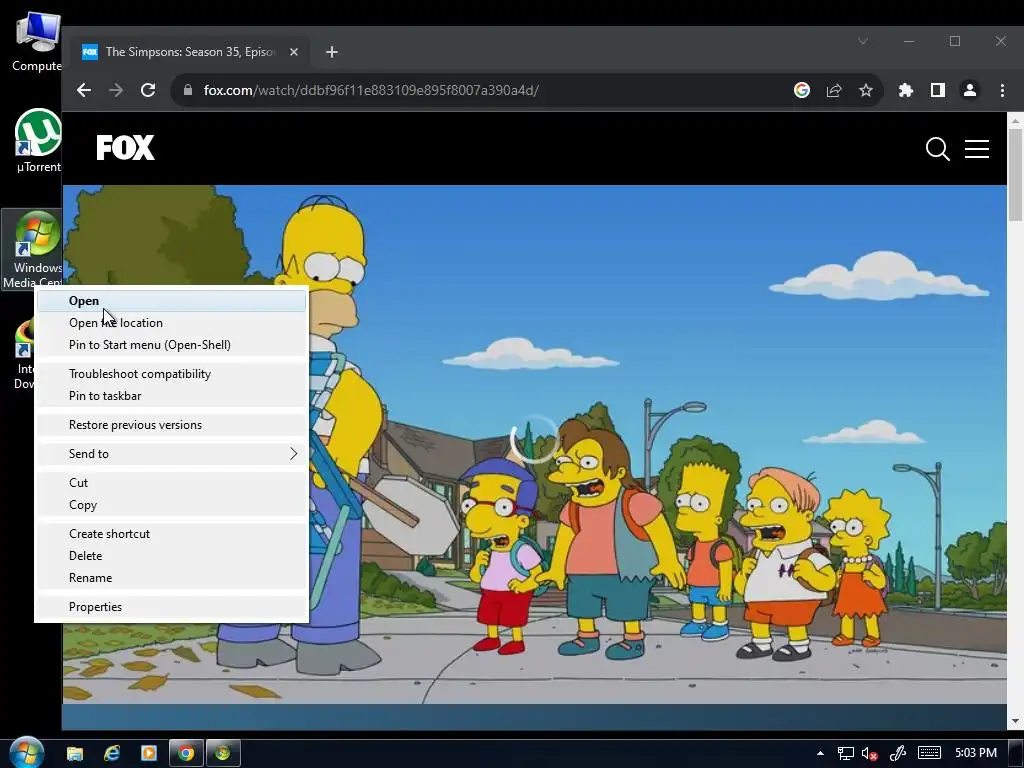Screen dimensions: 1024x768
Task: Open the FOX site search magnifier
Action: (937, 149)
